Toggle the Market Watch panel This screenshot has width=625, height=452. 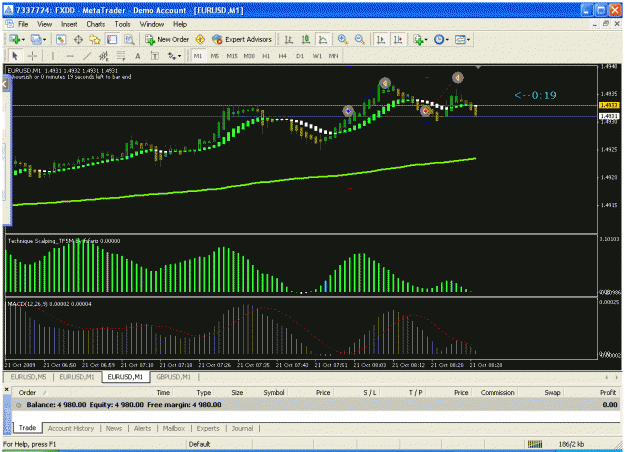point(61,39)
